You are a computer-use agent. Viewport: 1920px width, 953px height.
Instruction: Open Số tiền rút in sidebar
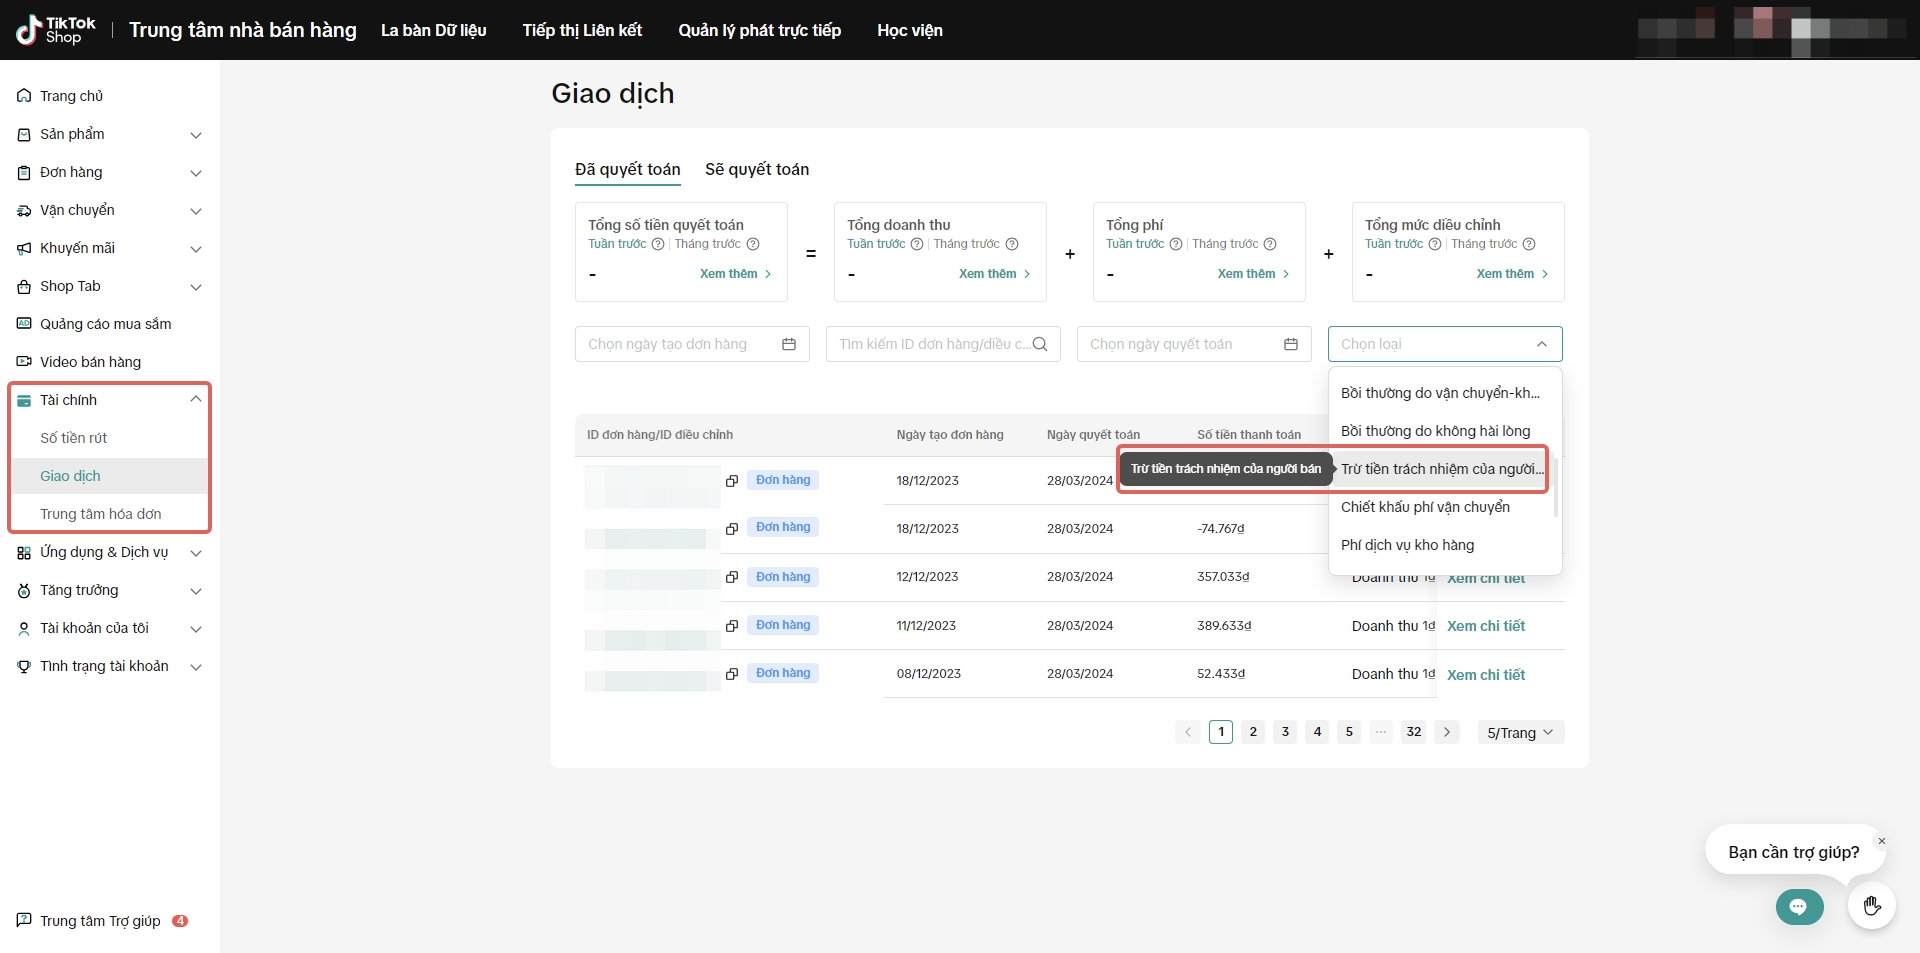coord(73,438)
